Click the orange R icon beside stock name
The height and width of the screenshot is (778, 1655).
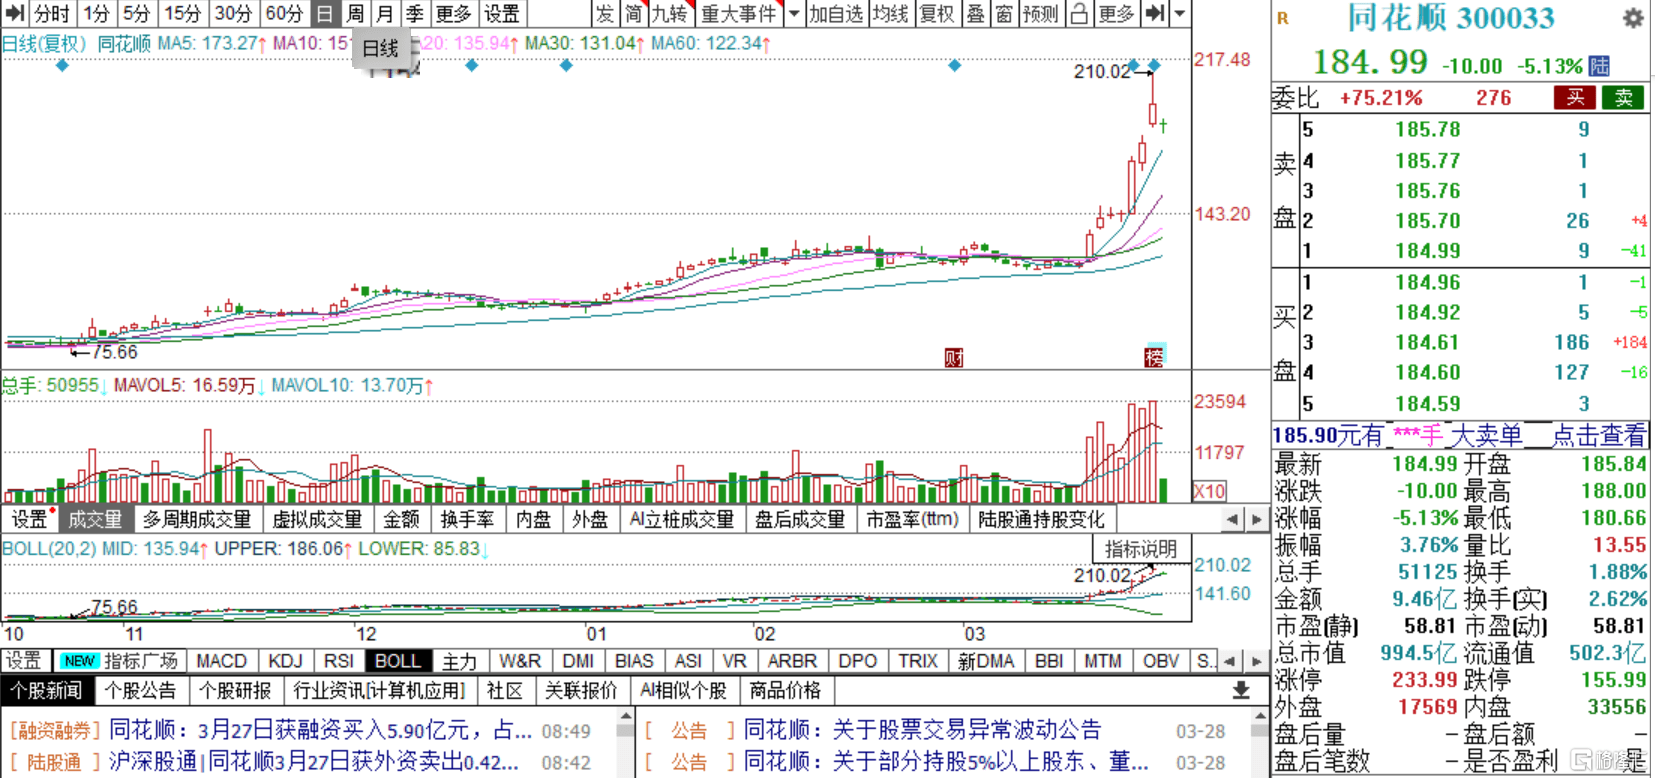click(x=1283, y=18)
